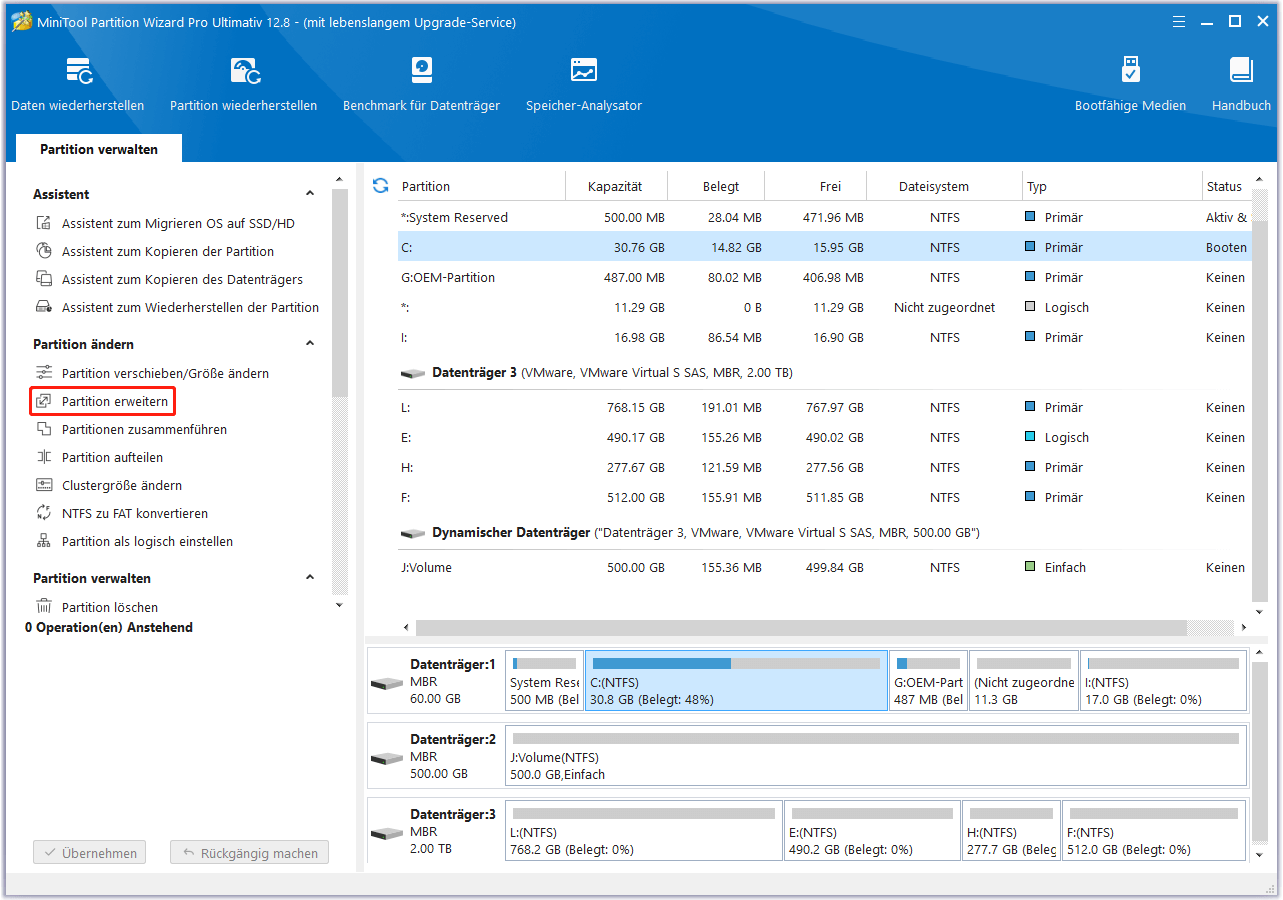
Task: Select System Reserved block in disk map
Action: point(545,680)
